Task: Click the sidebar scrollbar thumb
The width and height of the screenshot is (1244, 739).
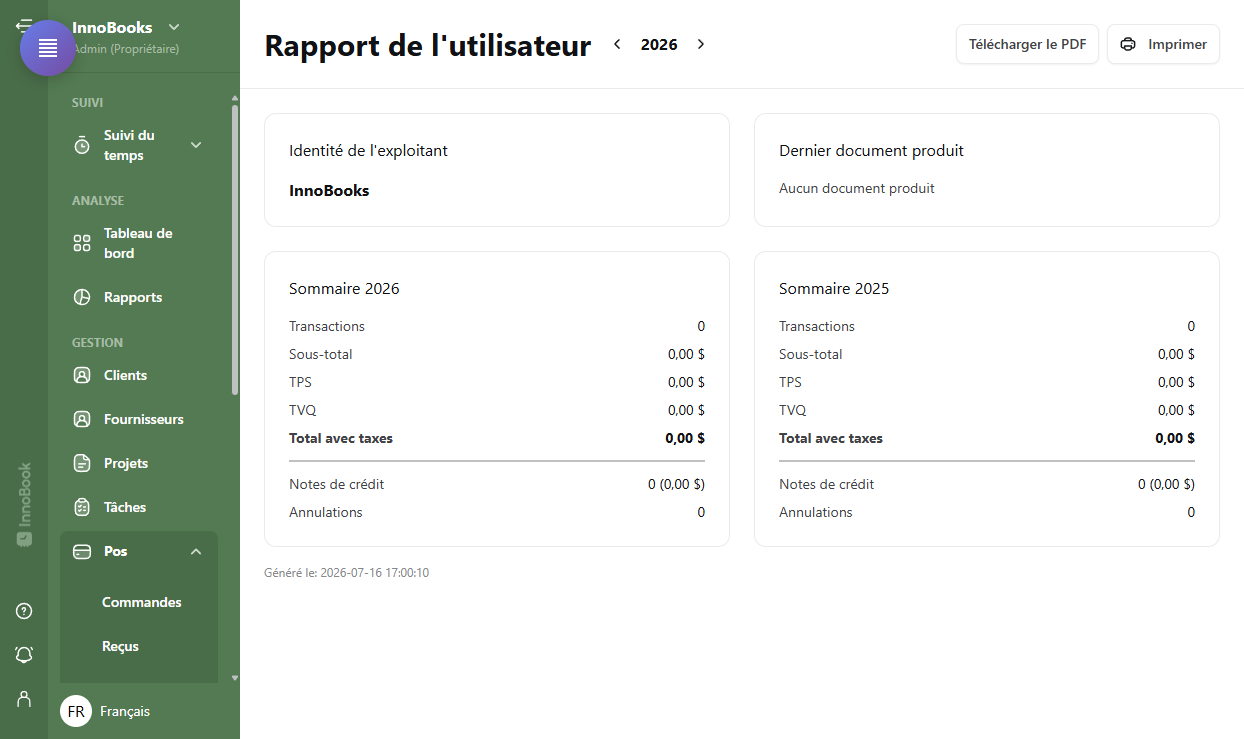Action: coord(235,250)
